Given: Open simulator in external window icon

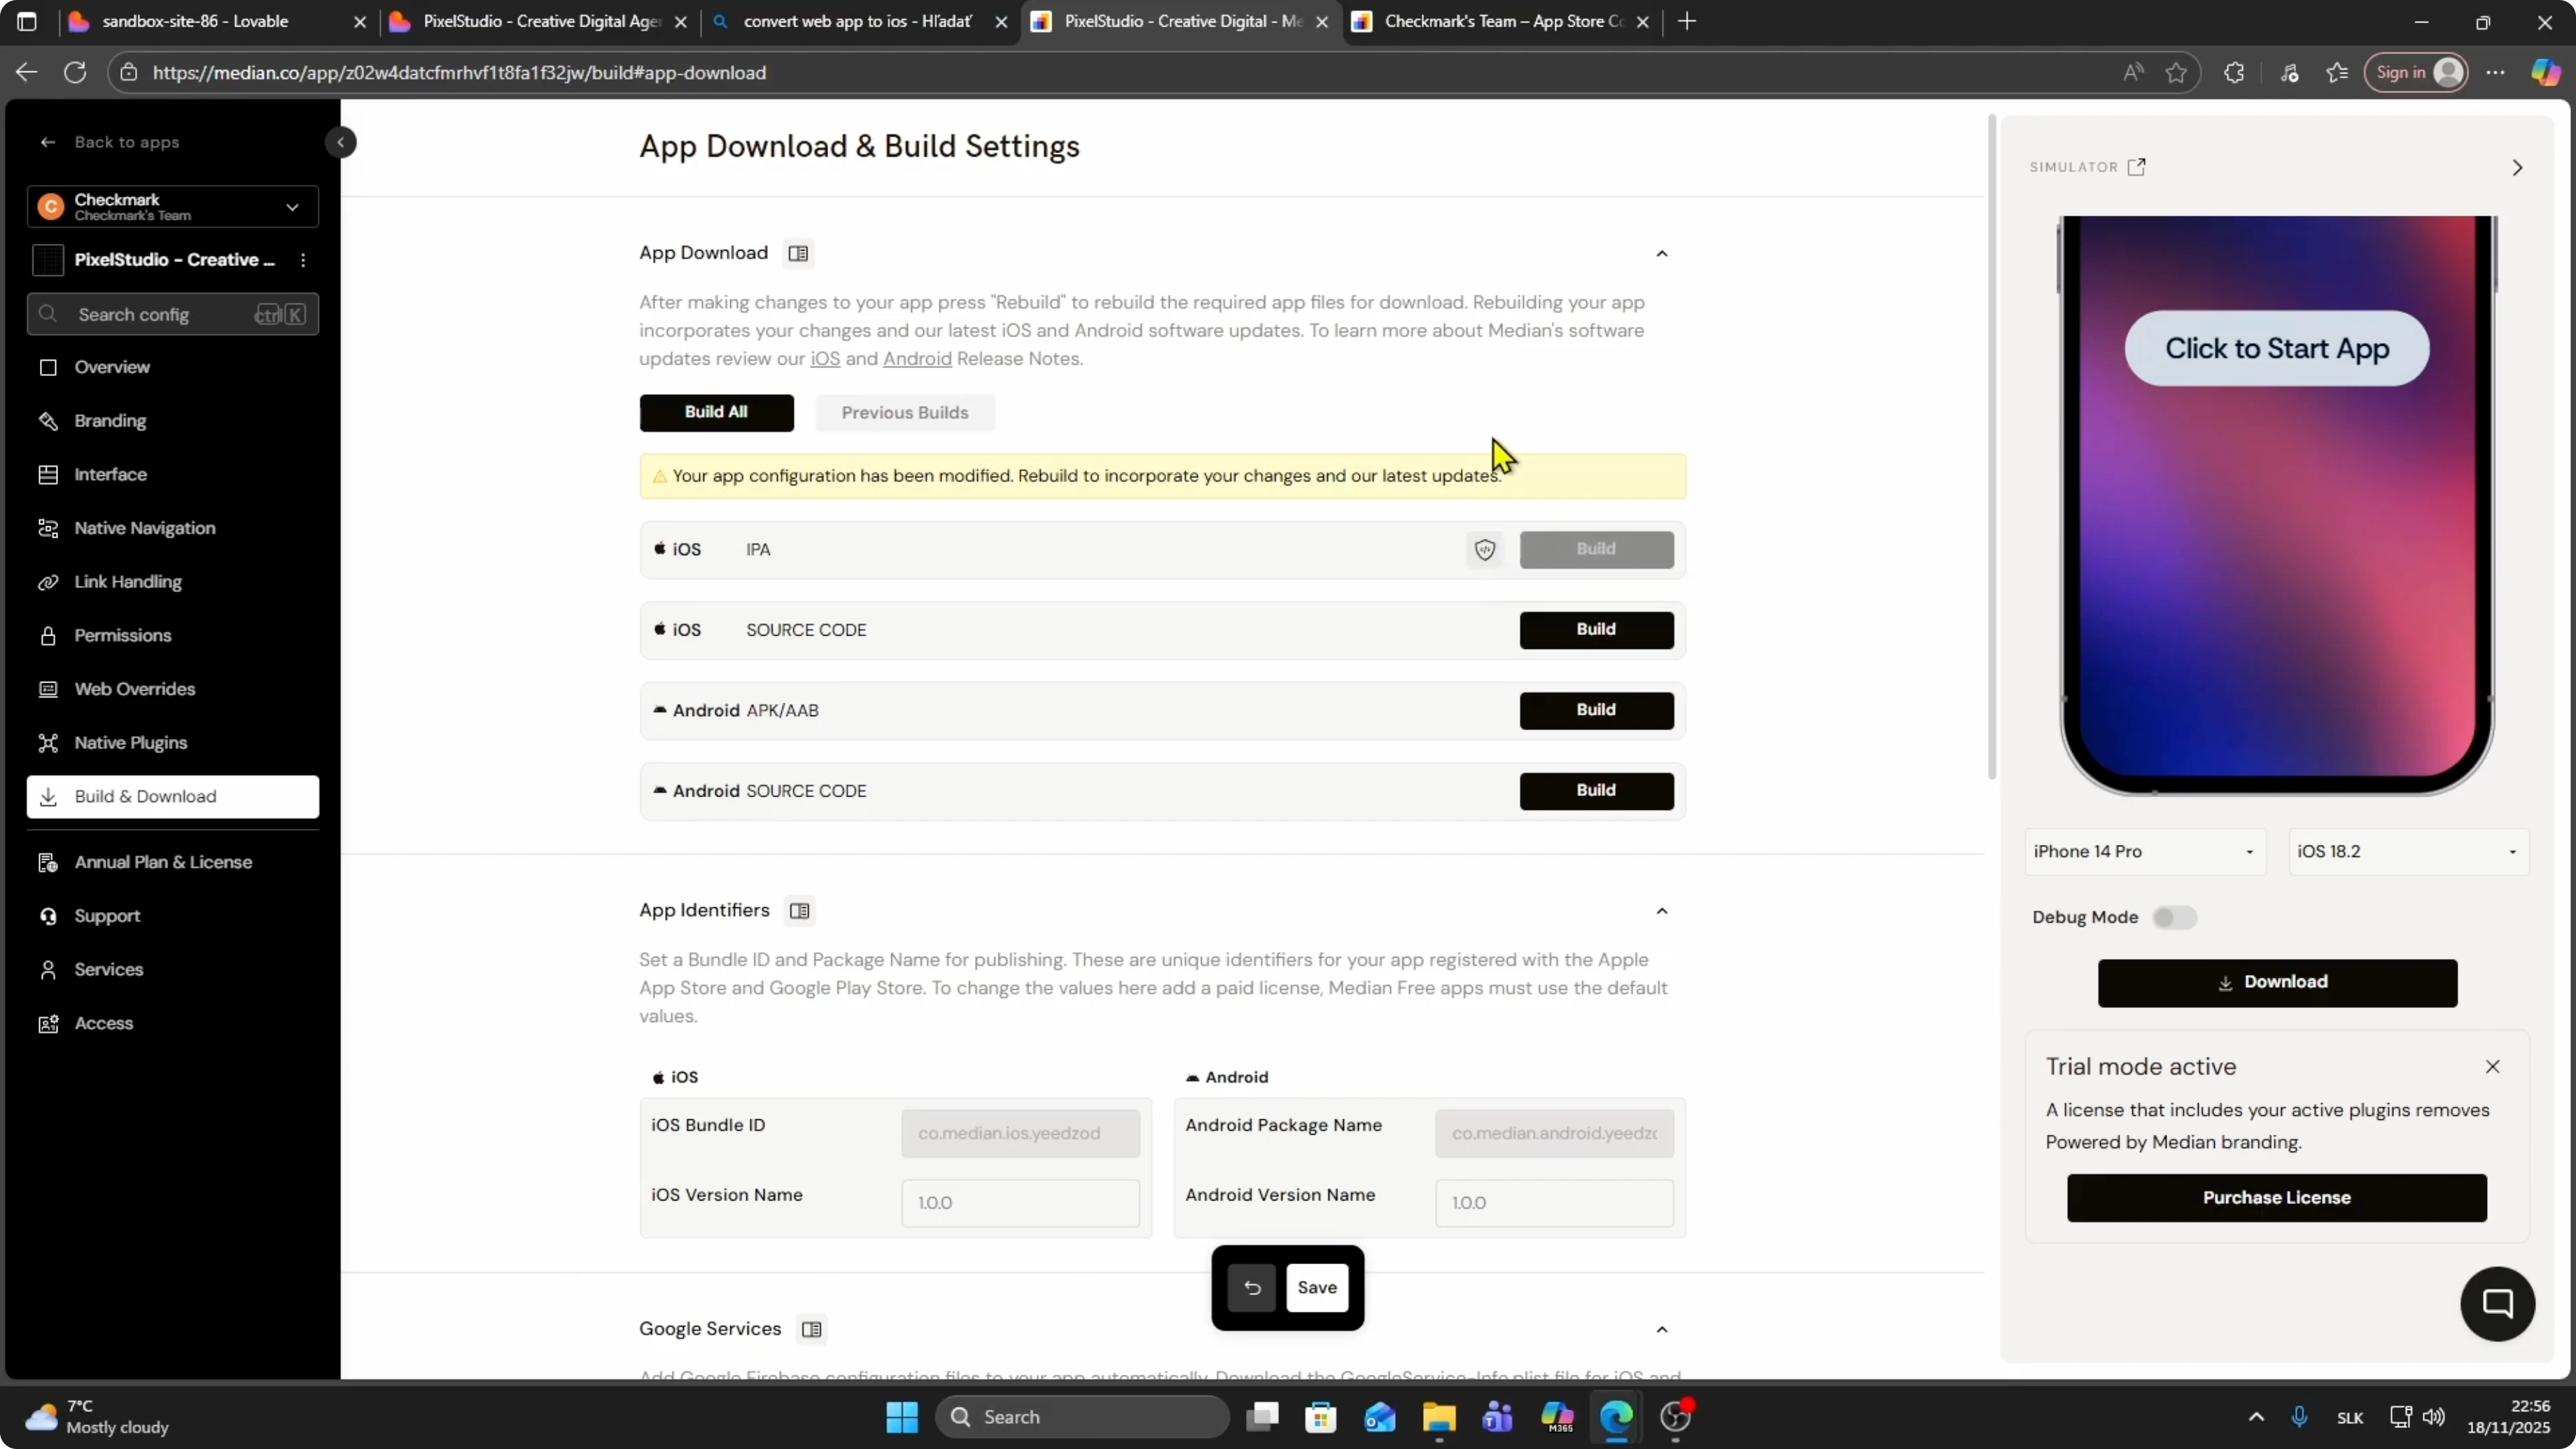Looking at the screenshot, I should click(2137, 167).
